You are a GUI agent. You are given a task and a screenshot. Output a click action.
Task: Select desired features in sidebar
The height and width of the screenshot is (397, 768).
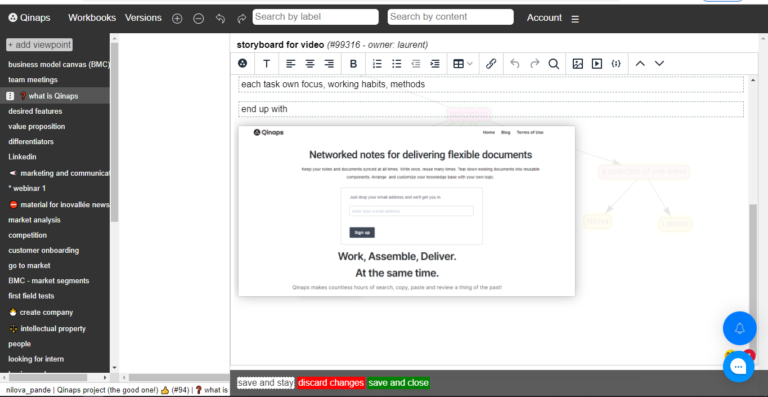tap(35, 112)
